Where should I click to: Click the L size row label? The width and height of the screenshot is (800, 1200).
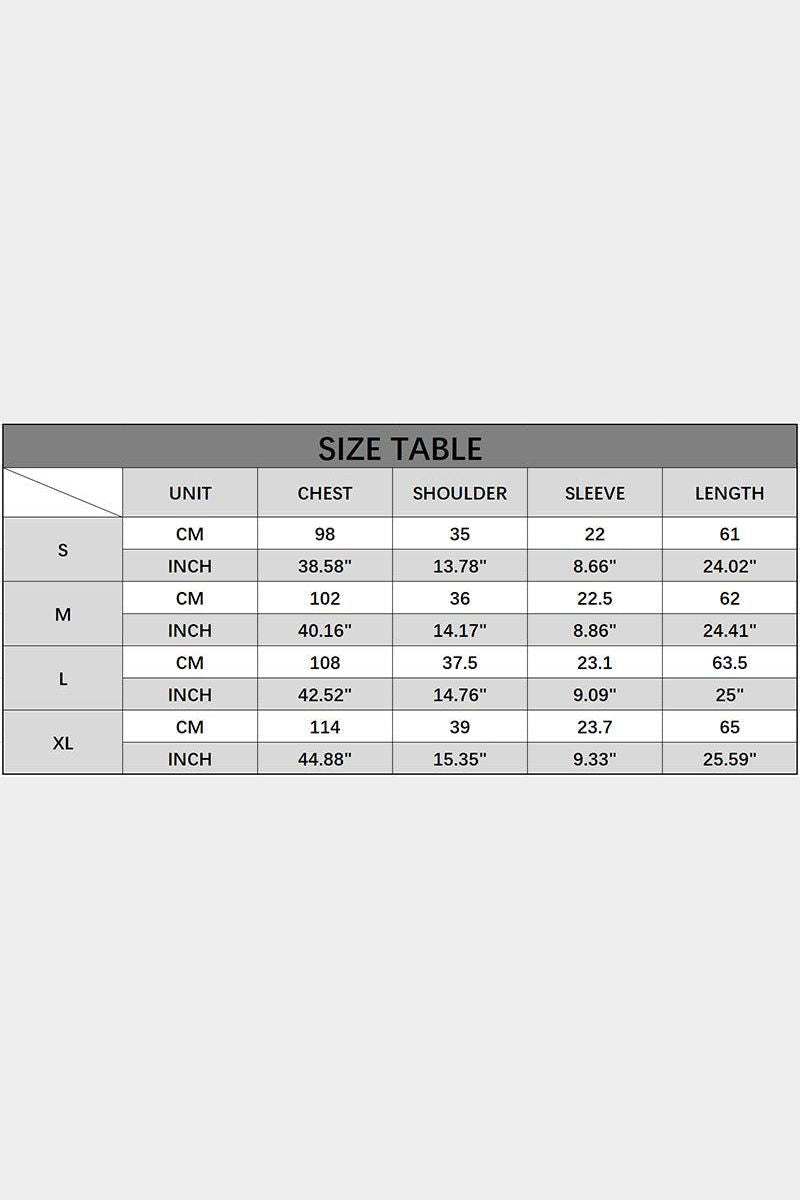pyautogui.click(x=63, y=678)
